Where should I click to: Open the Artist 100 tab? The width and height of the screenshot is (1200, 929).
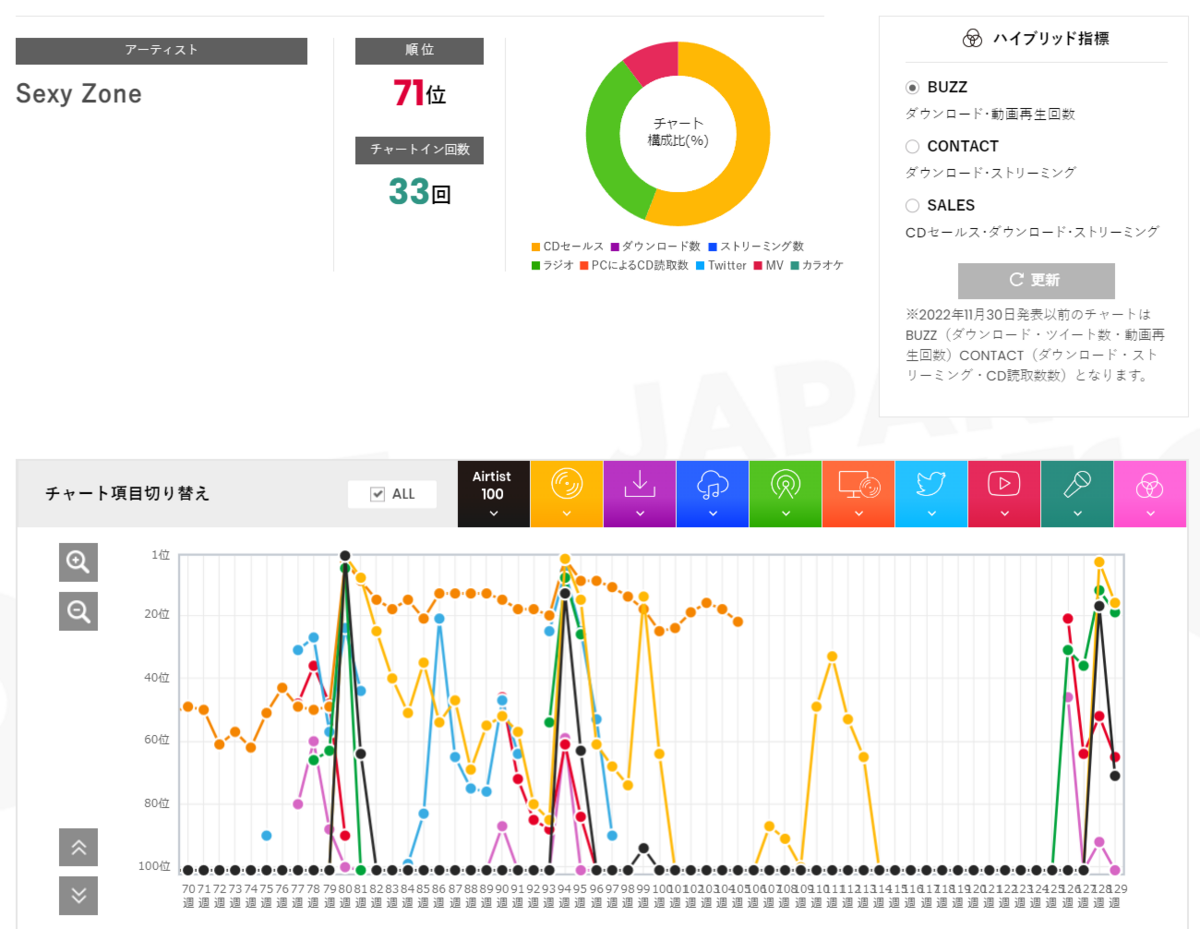point(494,494)
